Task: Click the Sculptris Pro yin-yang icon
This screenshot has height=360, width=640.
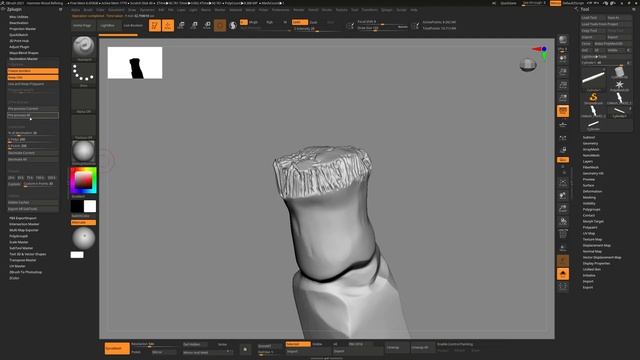Action: (x=233, y=25)
